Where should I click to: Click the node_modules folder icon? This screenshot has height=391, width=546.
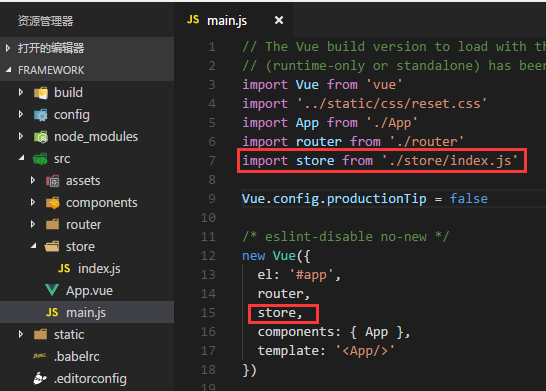coord(41,137)
